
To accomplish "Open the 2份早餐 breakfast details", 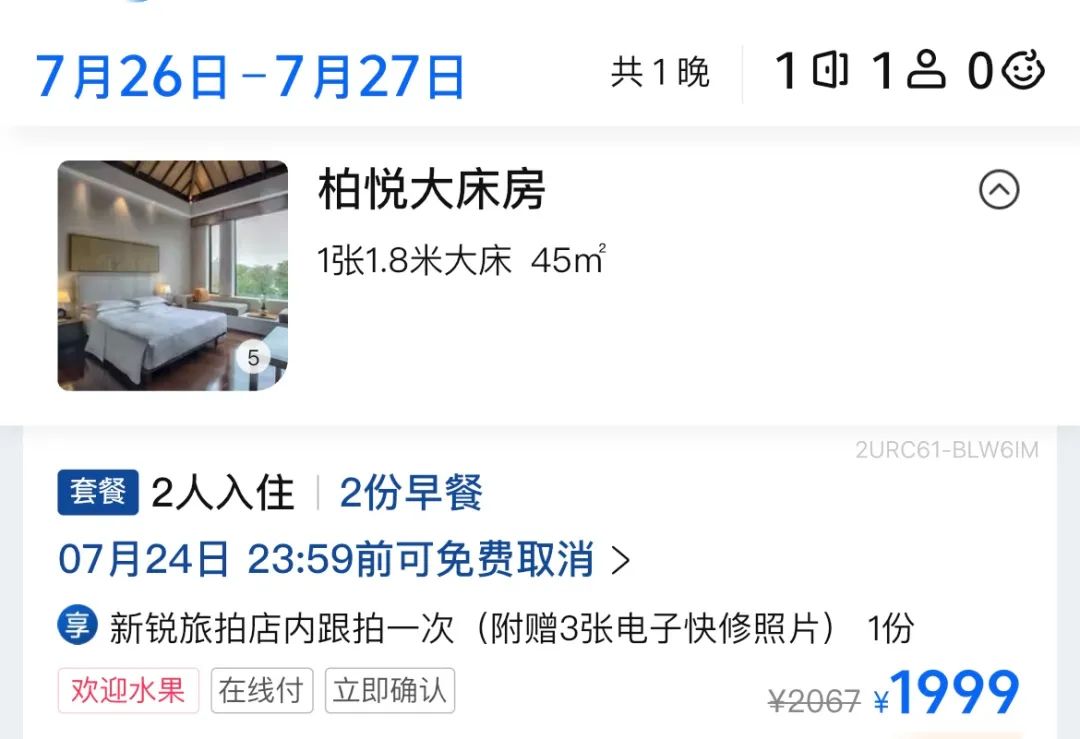I will 411,492.
